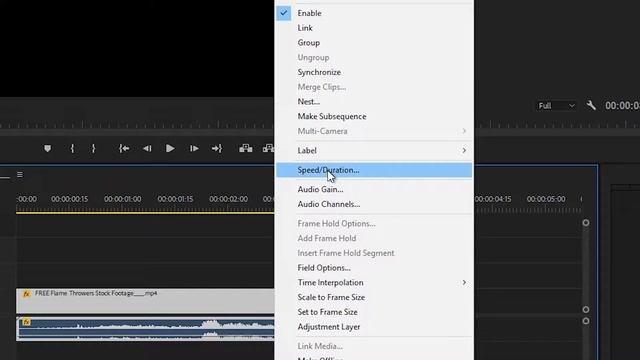Choose Group from the context menu

coord(374,42)
